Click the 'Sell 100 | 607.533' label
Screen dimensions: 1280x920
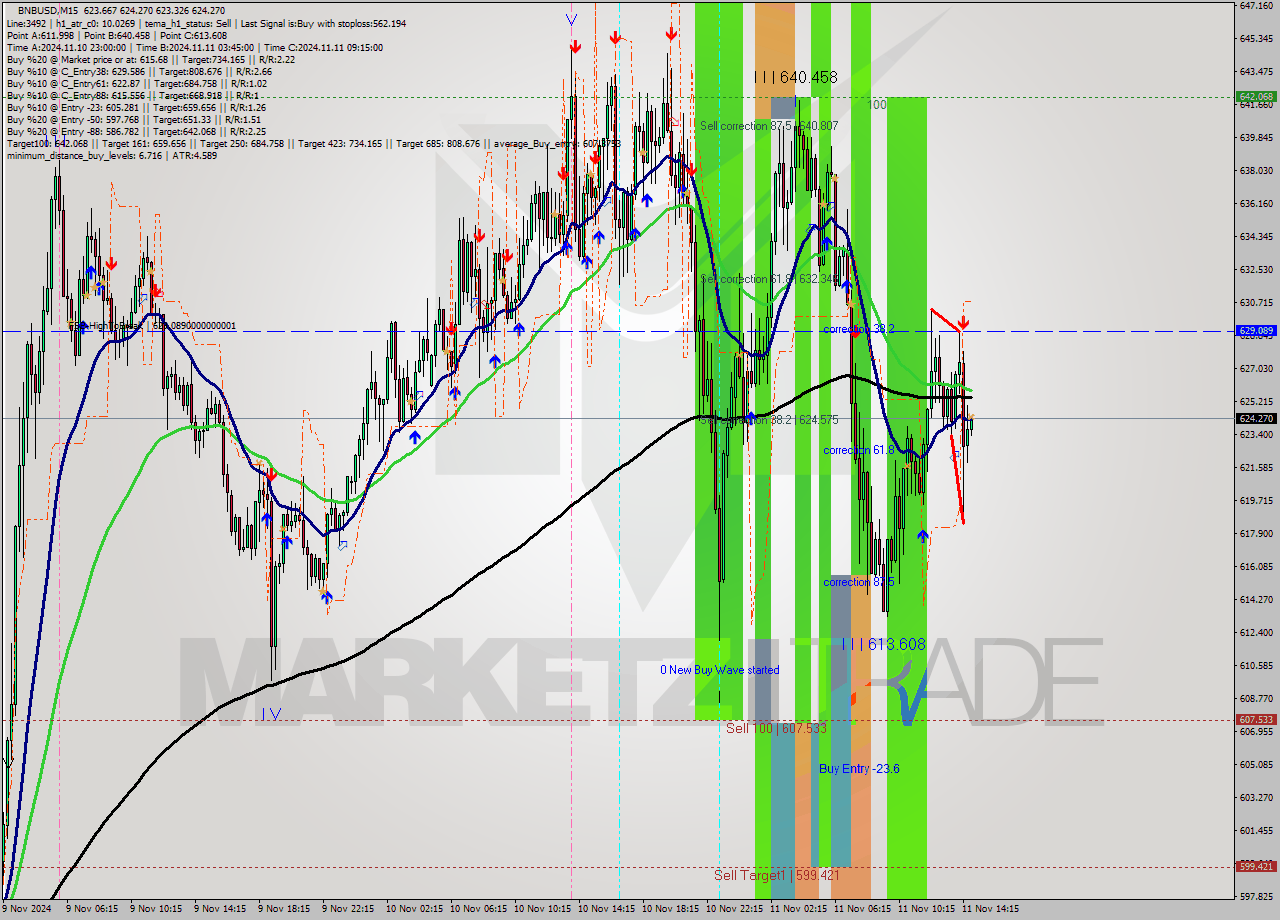pos(776,728)
